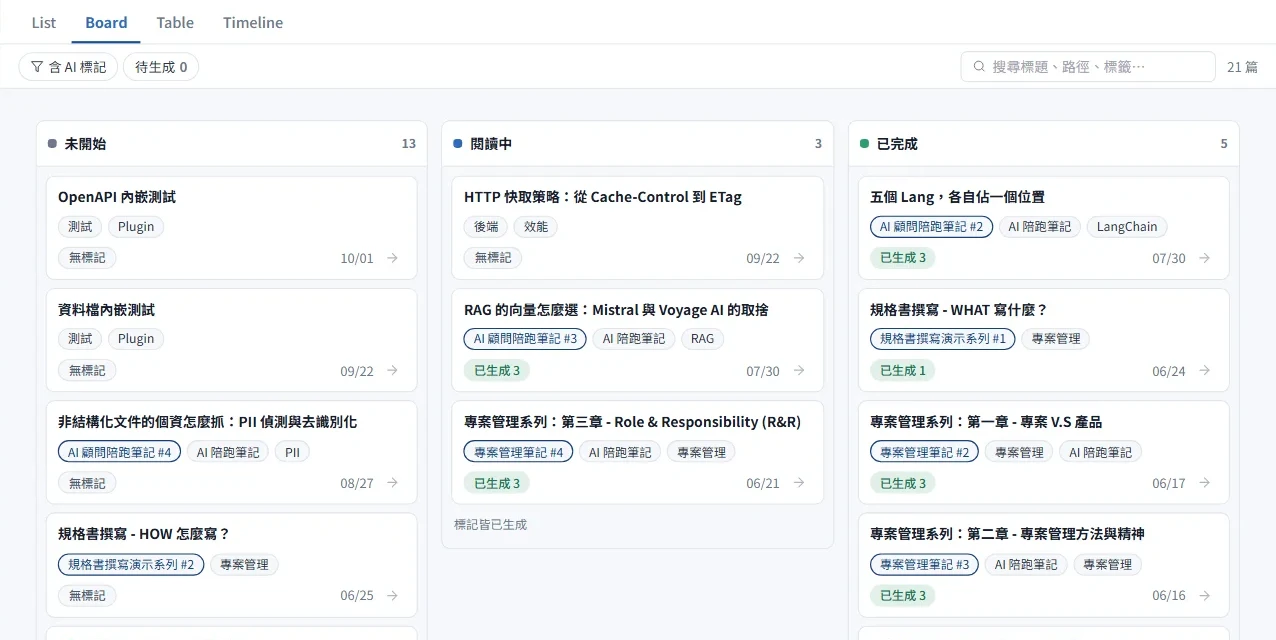The image size is (1276, 640).
Task: Open RAG 的向量怎麼選 card title
Action: 616,310
